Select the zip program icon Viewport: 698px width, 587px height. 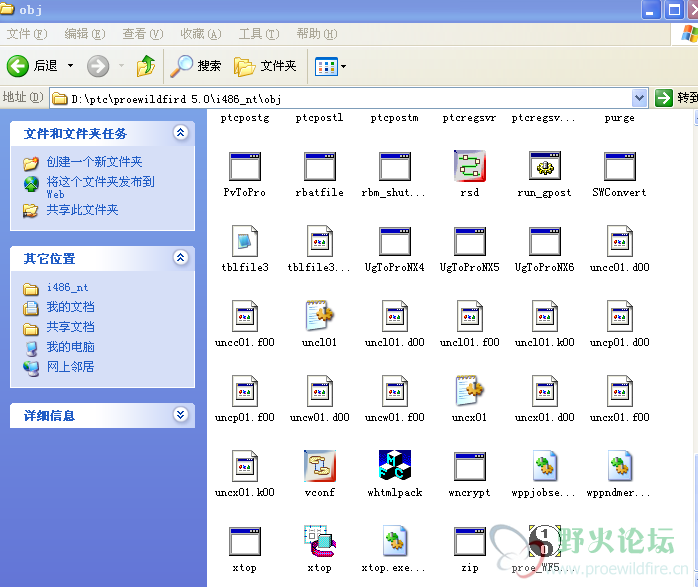[x=470, y=541]
